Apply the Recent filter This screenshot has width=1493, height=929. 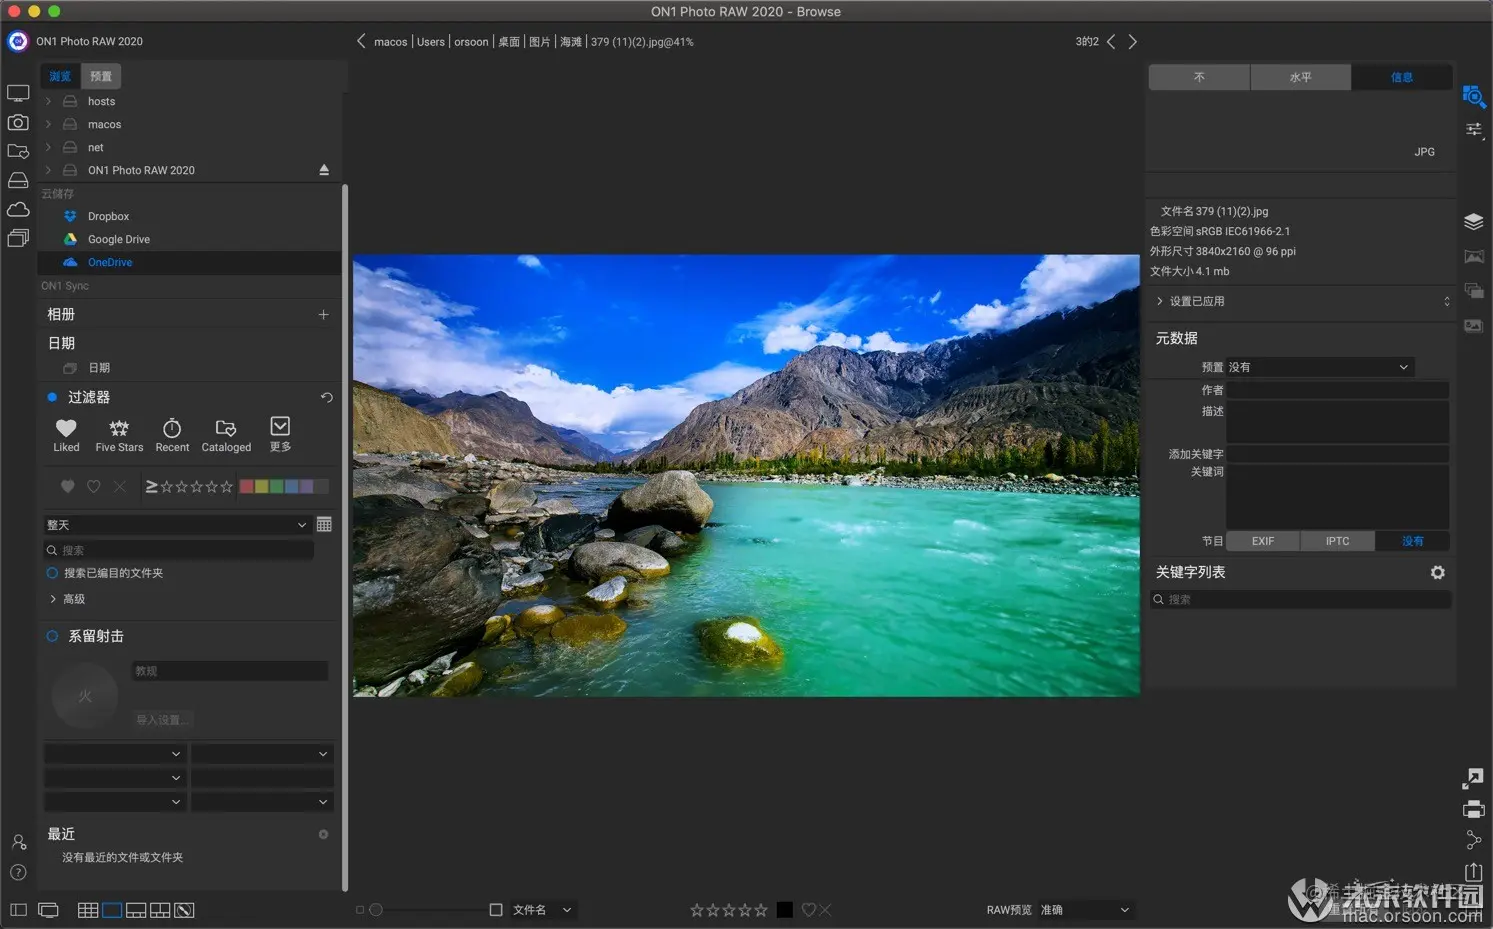(x=172, y=435)
